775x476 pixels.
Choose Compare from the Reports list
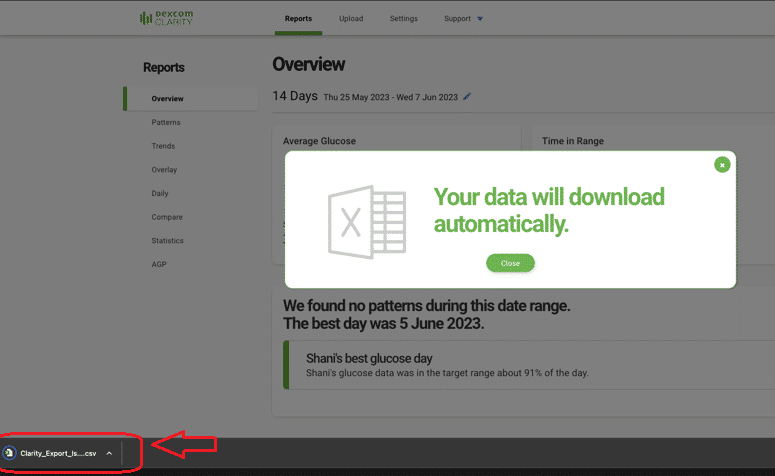click(x=166, y=217)
